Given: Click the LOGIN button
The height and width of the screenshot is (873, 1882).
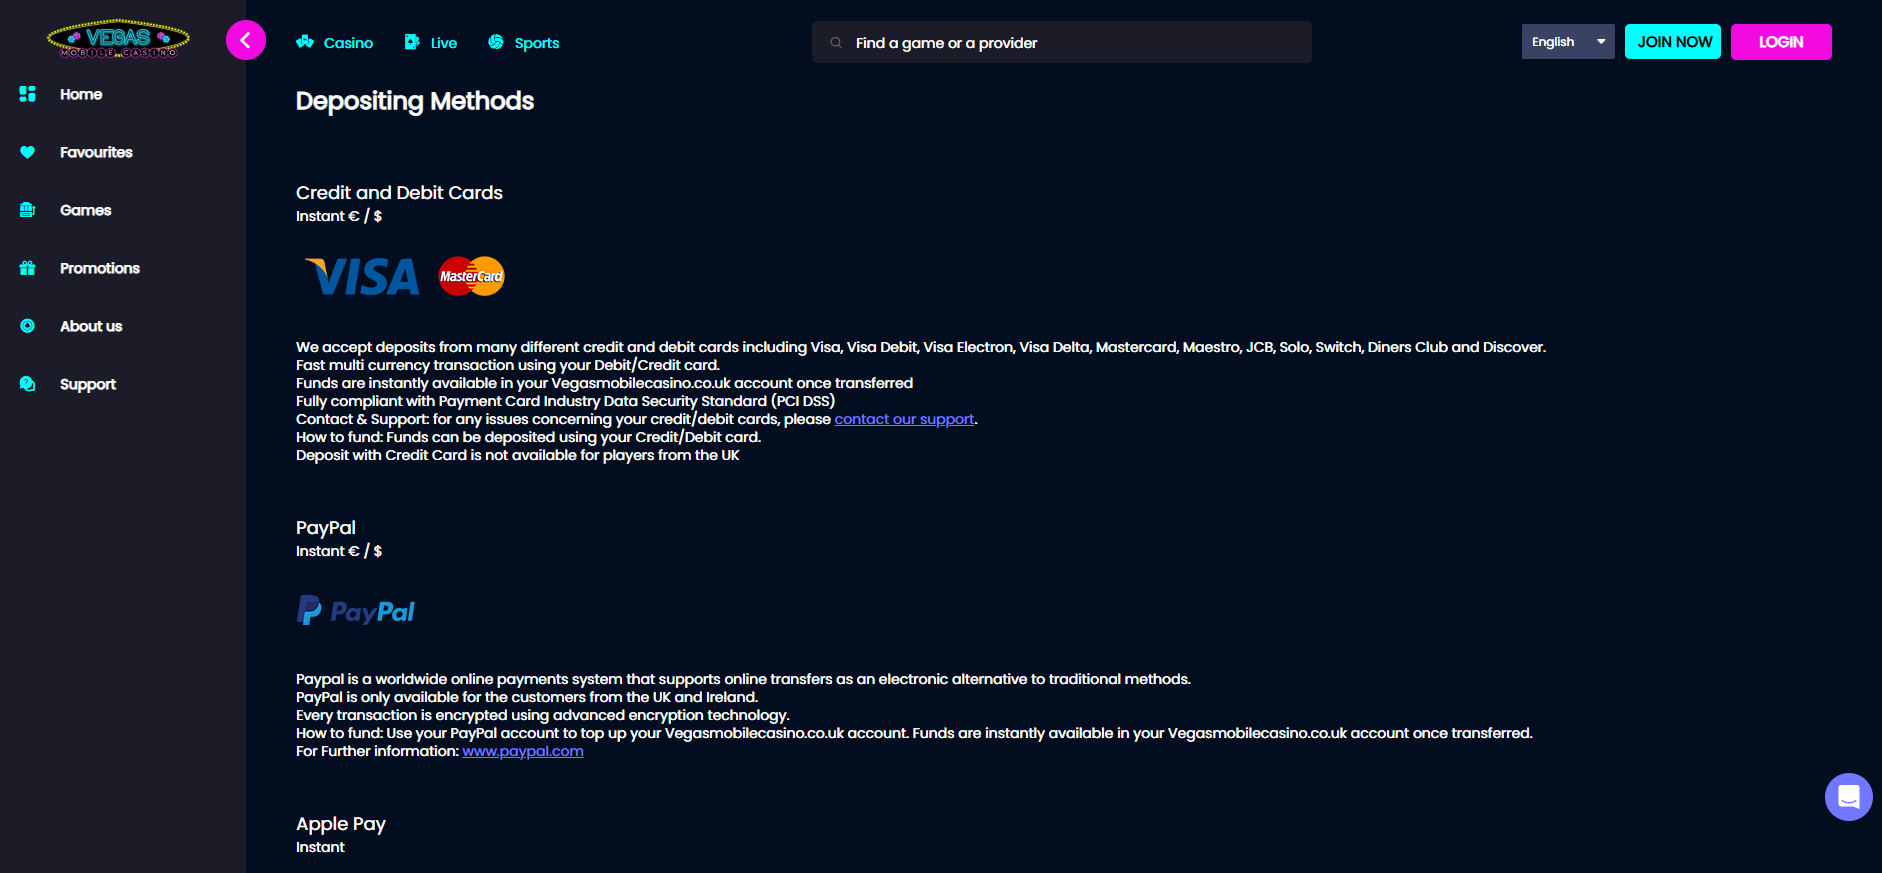Looking at the screenshot, I should point(1781,42).
